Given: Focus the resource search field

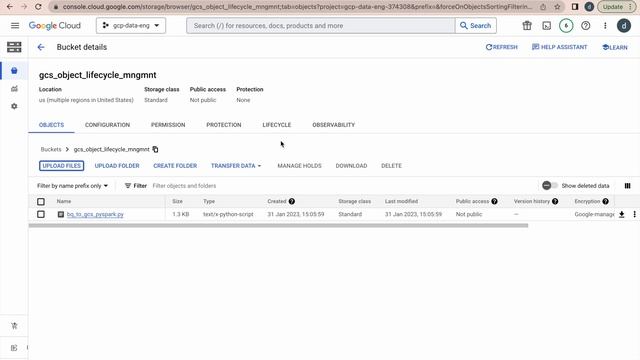Looking at the screenshot, I should (321, 26).
